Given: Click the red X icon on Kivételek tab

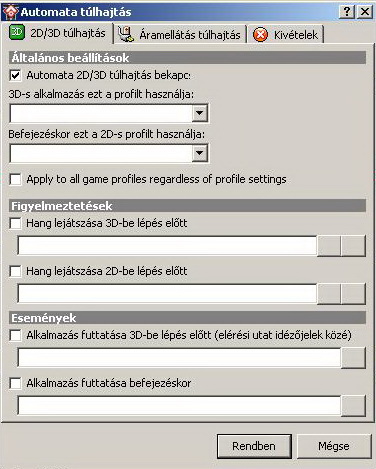Looking at the screenshot, I should pyautogui.click(x=260, y=35).
